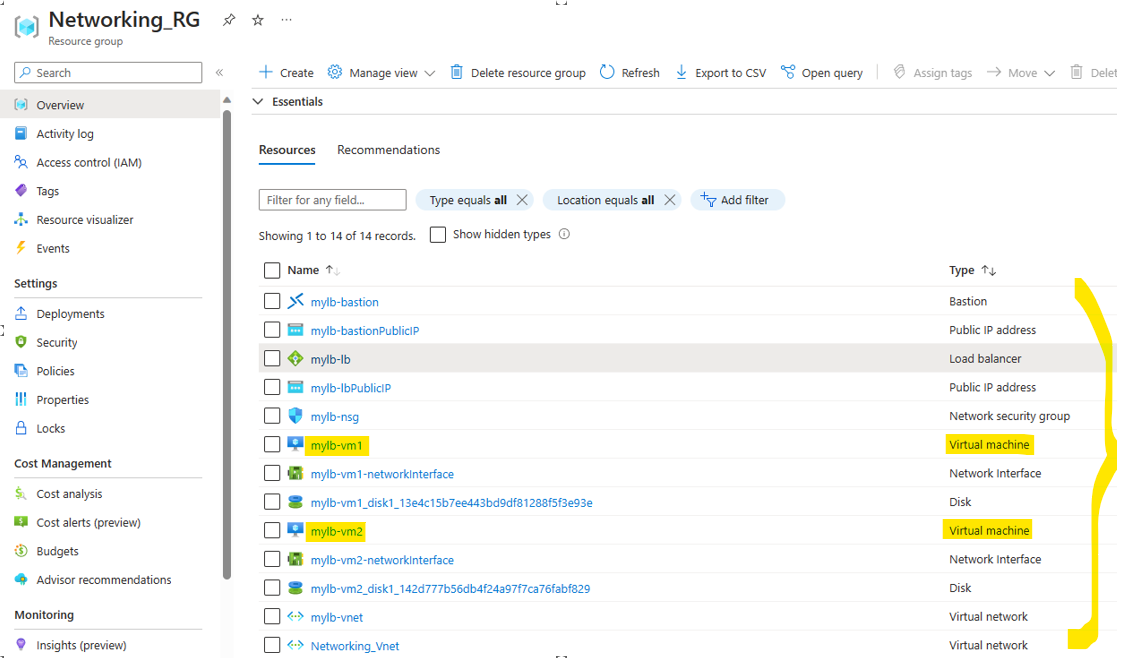This screenshot has width=1126, height=658.
Task: Click the Filter for any field box
Action: point(332,200)
